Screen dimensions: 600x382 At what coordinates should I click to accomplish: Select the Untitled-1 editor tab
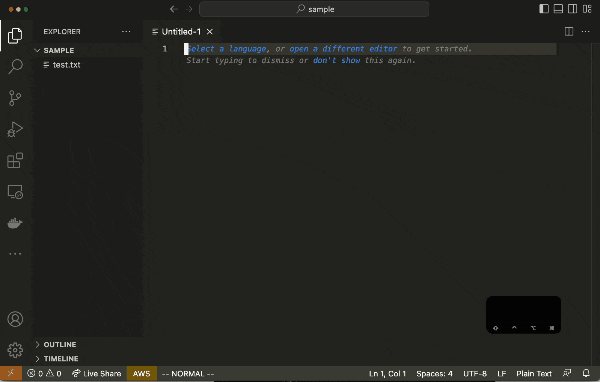pyautogui.click(x=181, y=32)
